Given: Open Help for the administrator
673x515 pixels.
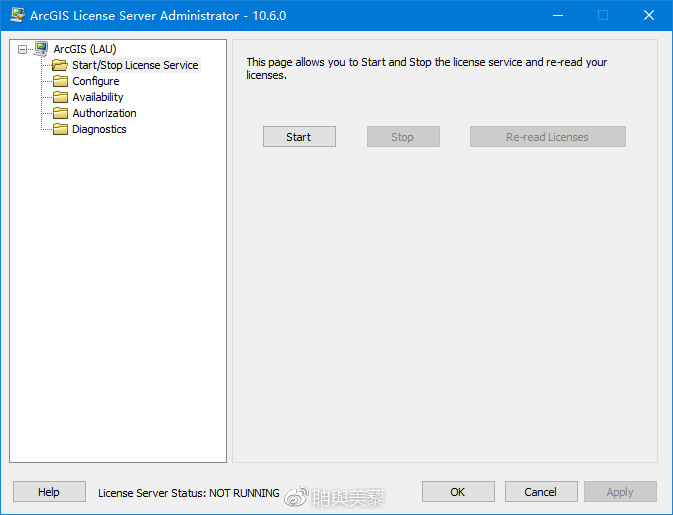Looking at the screenshot, I should point(49,491).
